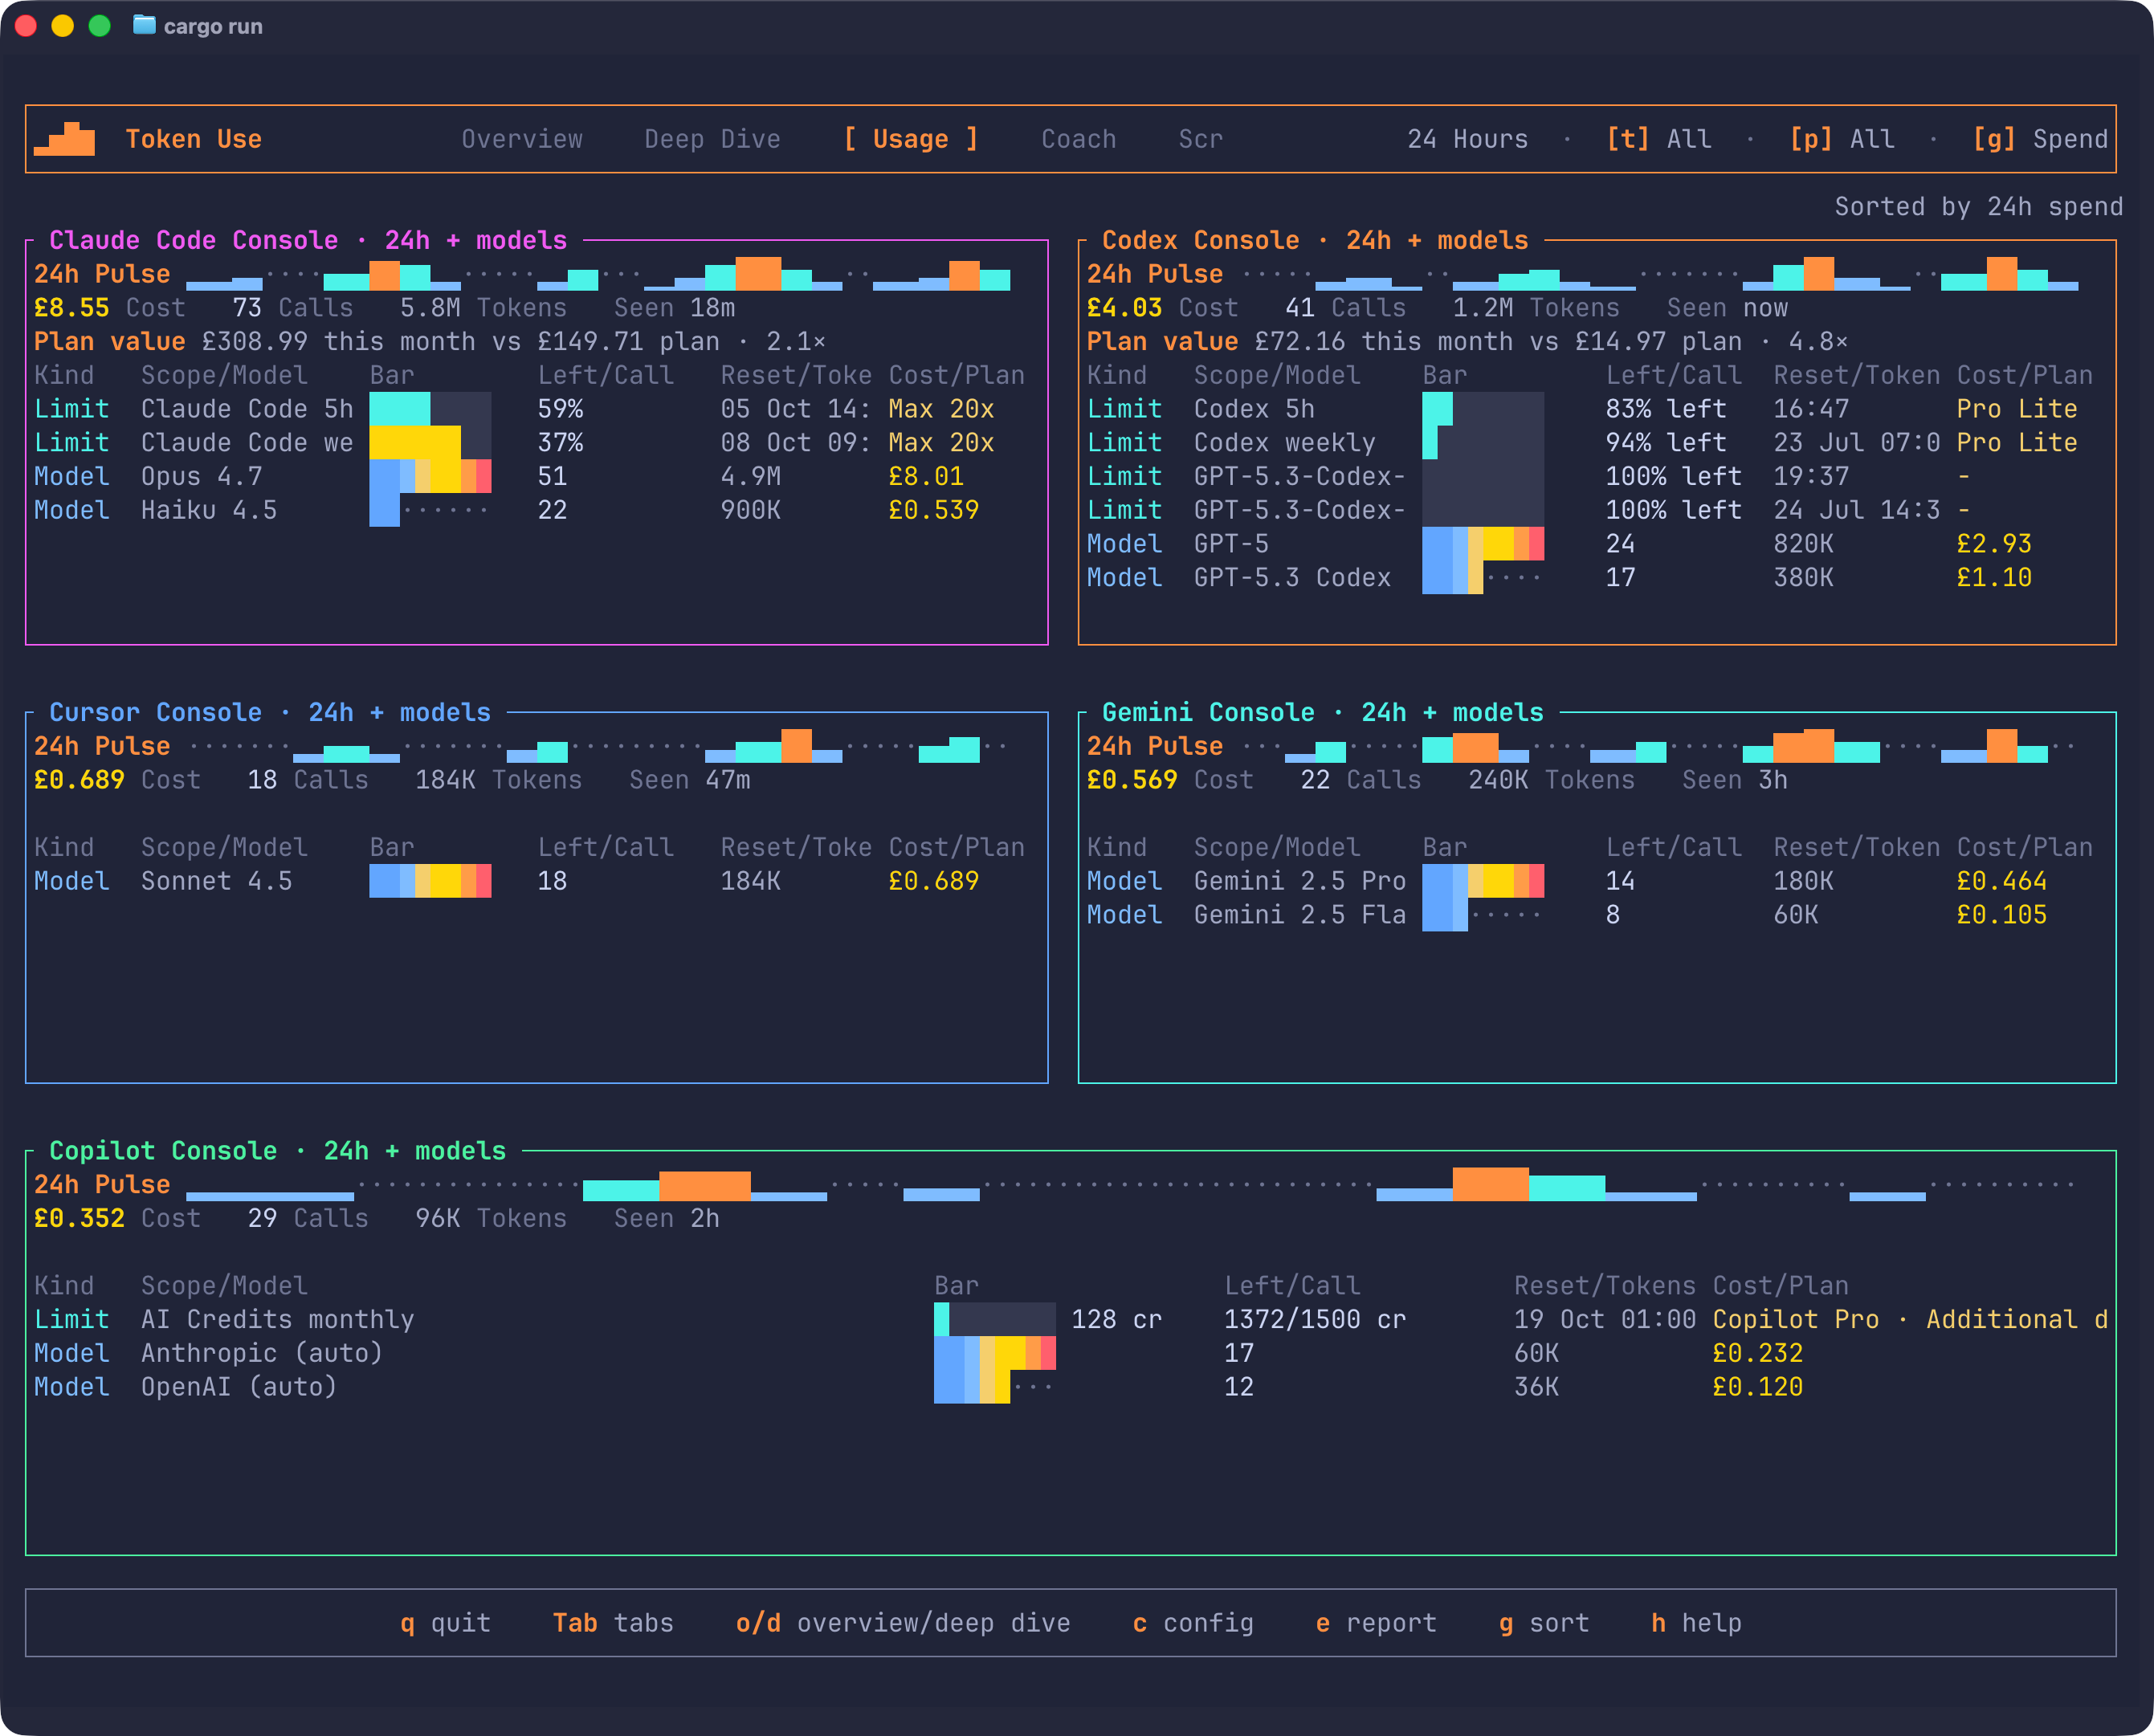Click the Sonnet 4.5 usage bar
Viewport: 2154px width, 1736px height.
pyautogui.click(x=430, y=881)
